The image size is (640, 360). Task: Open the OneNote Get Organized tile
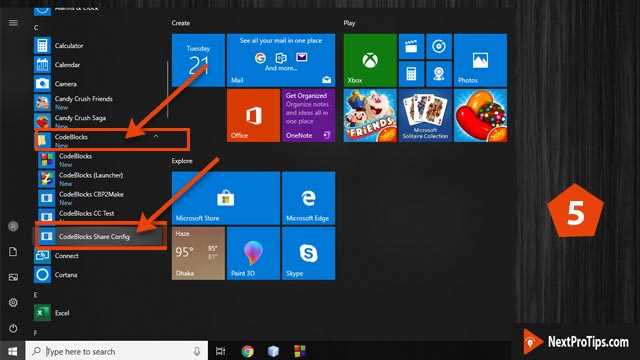(309, 116)
